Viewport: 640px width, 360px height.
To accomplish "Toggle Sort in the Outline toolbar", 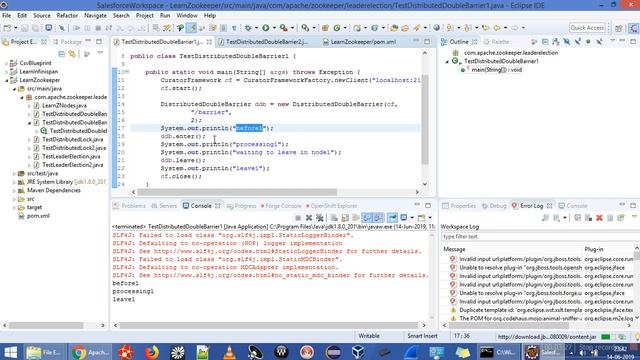I will [x=556, y=42].
